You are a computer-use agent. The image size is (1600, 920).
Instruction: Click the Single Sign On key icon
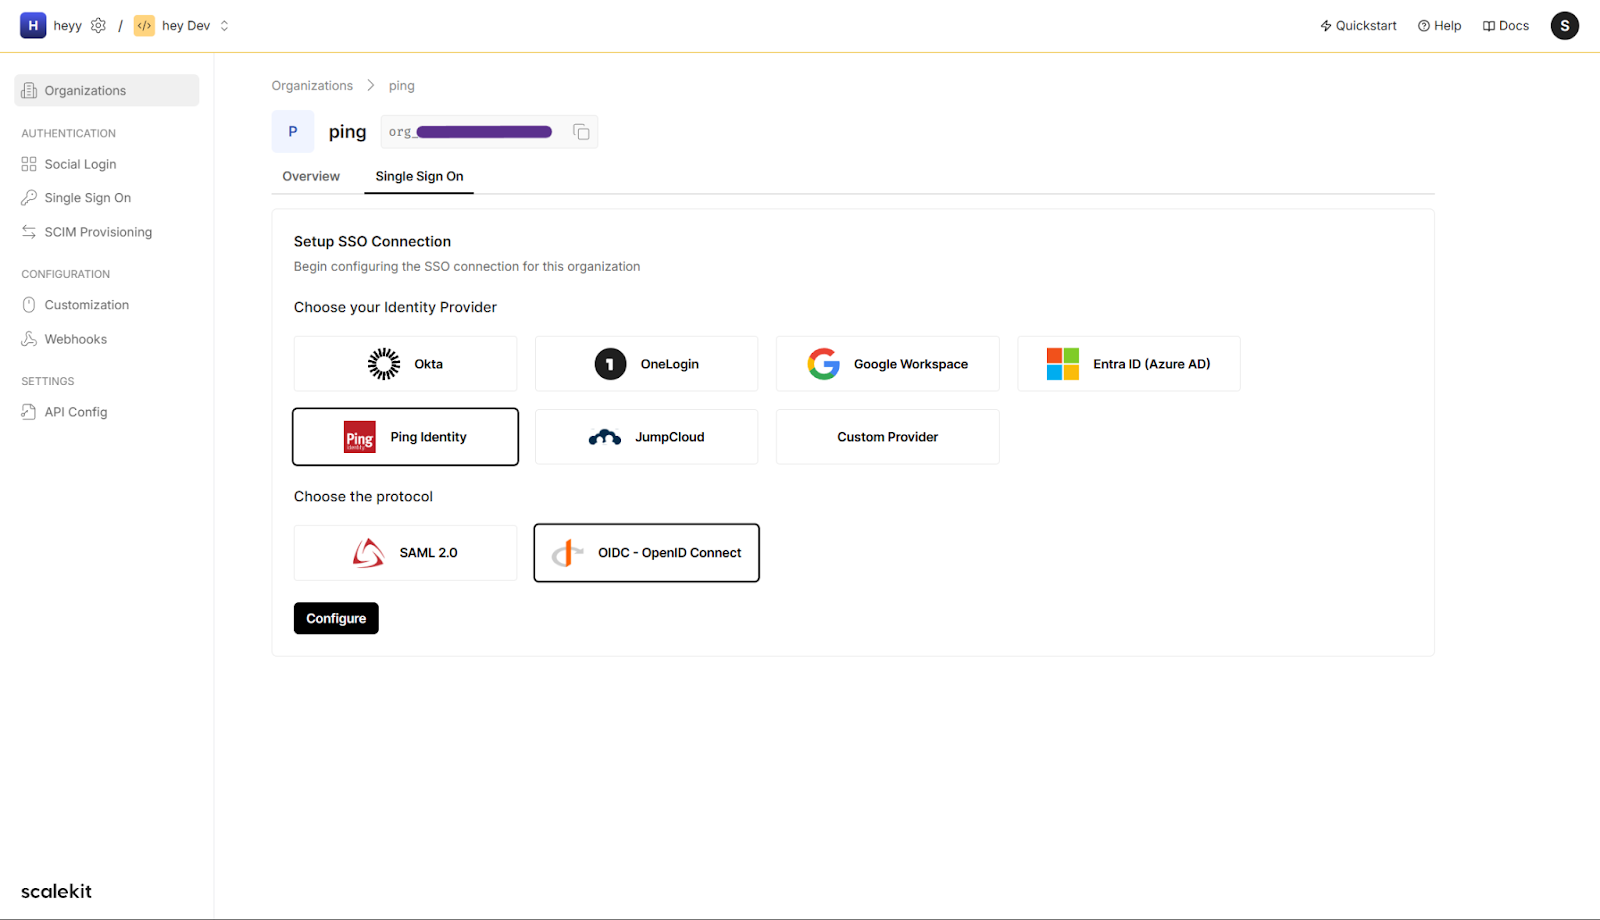click(29, 198)
